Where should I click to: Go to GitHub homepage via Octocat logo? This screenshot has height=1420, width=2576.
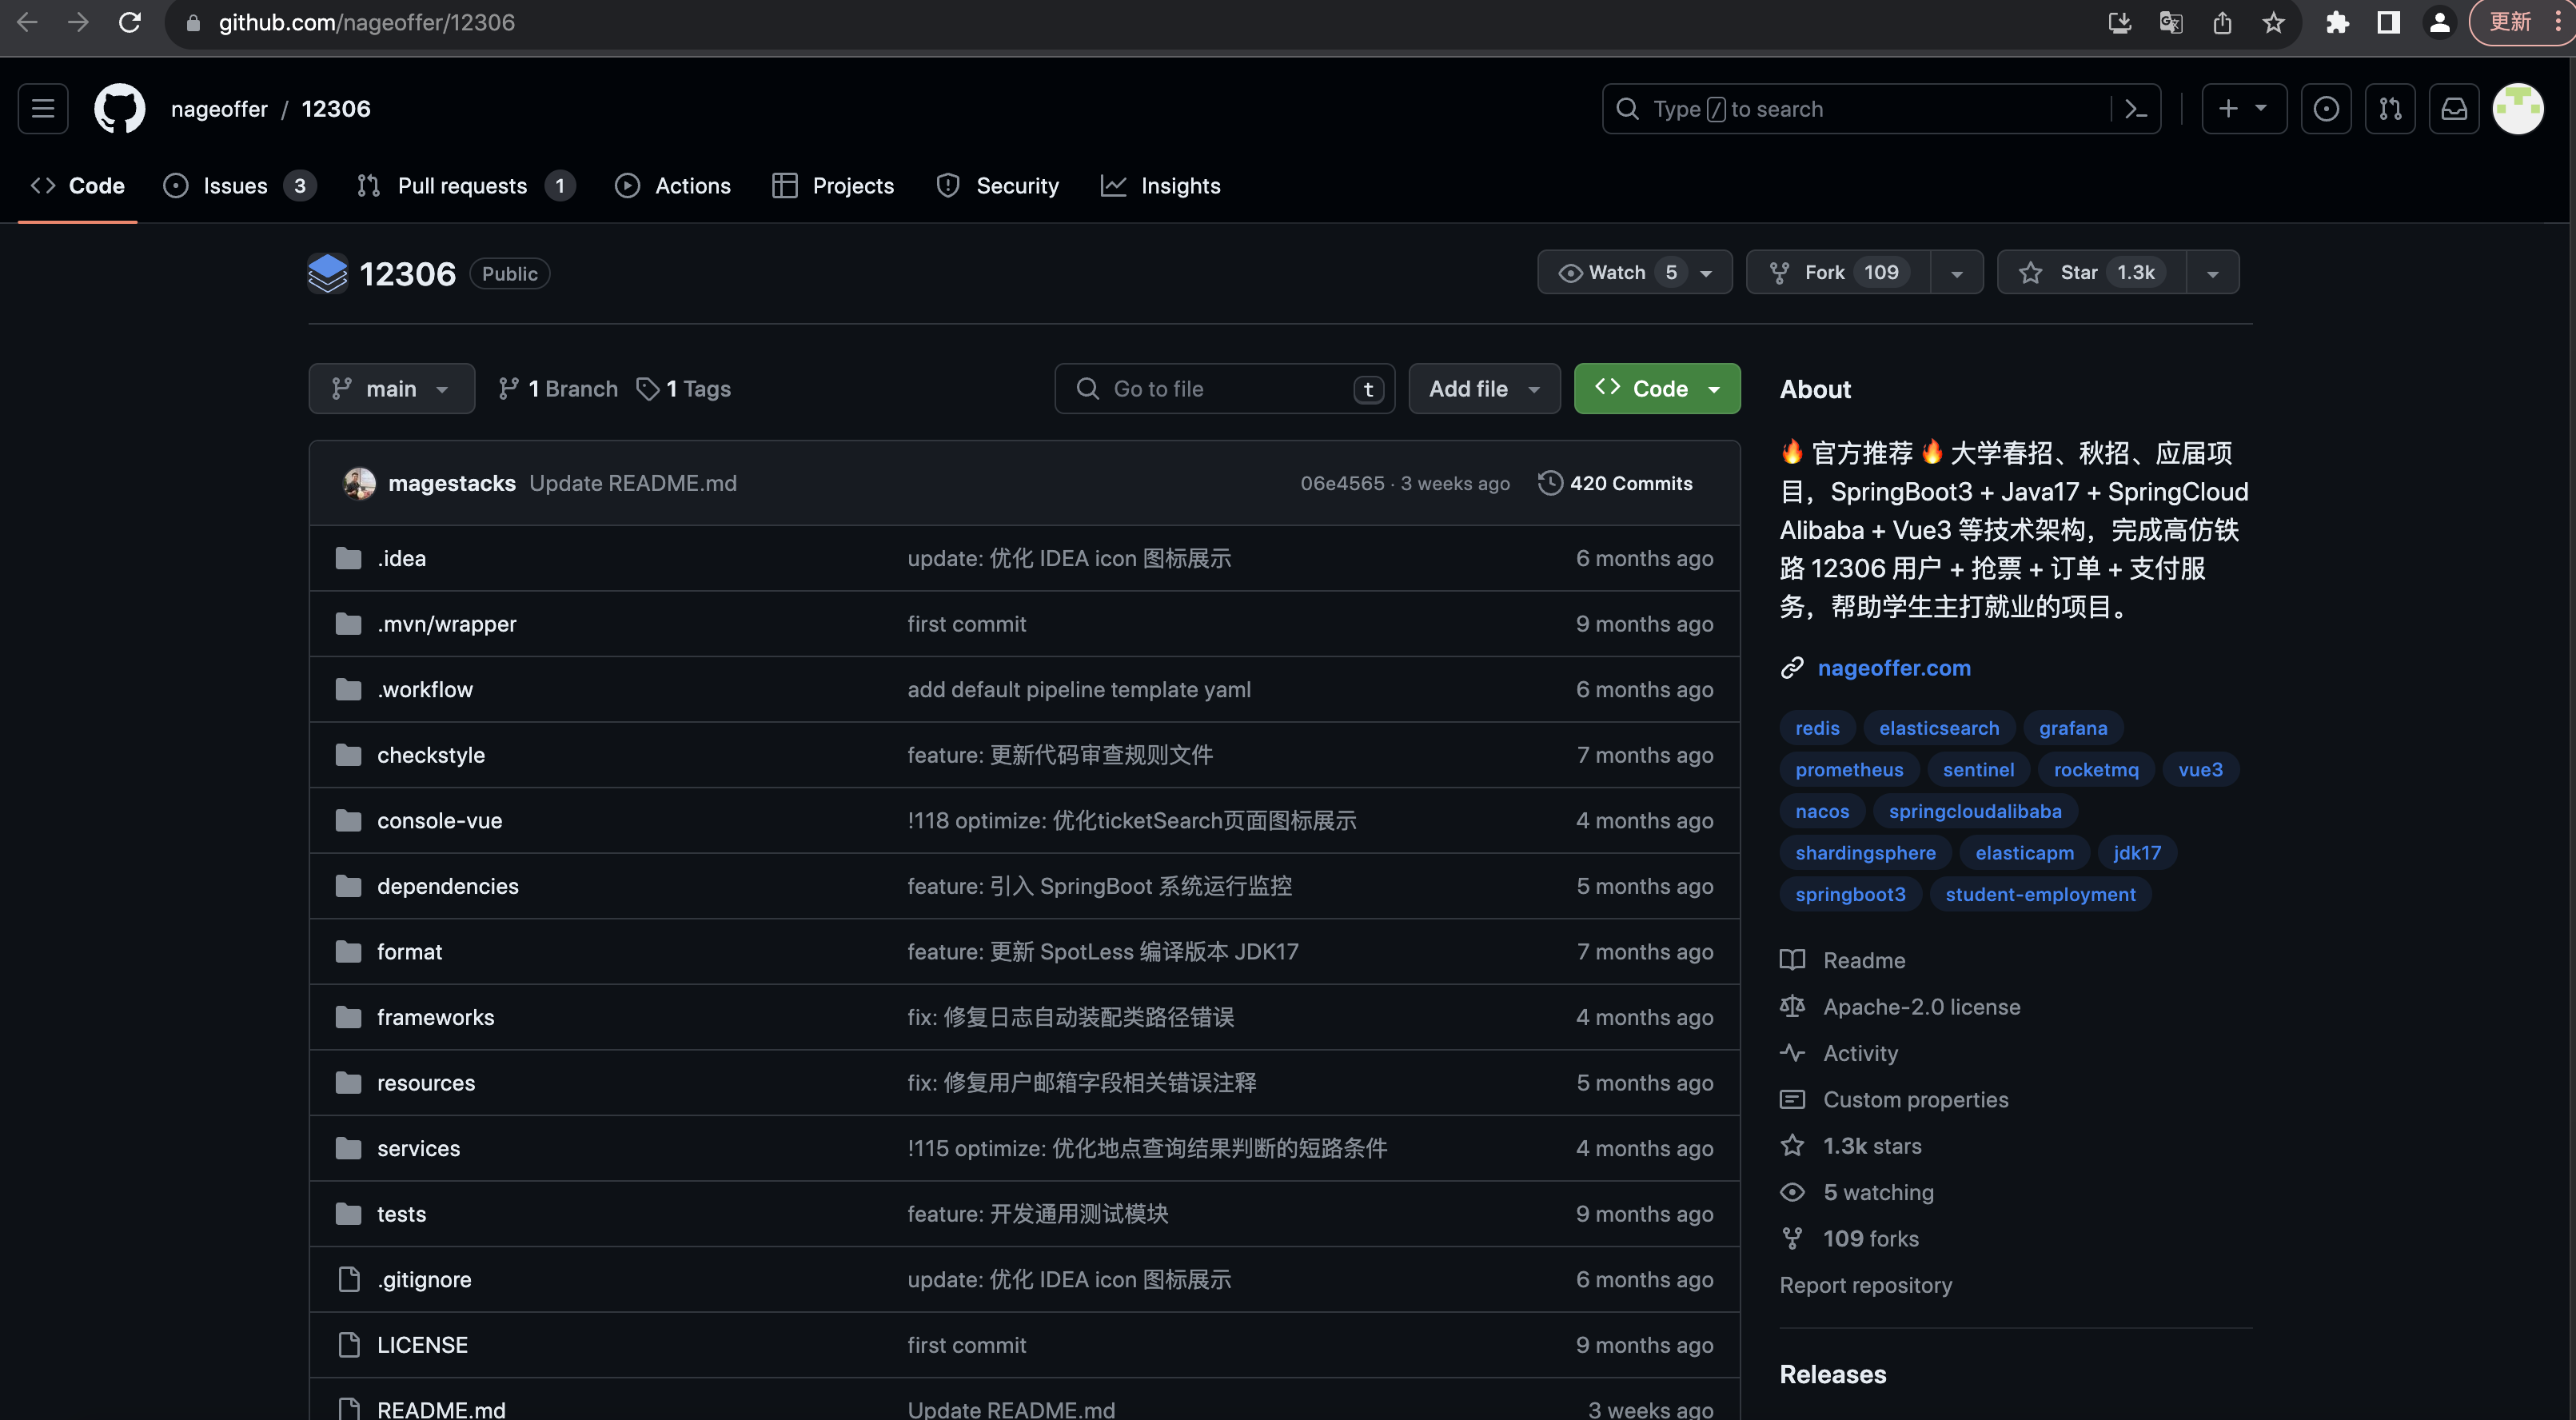119,108
